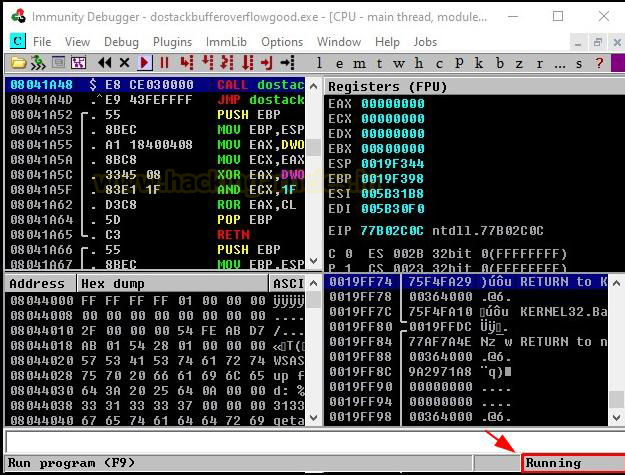Click the hex dump pane scroll-up arrow
Screen dimensions: 625x475
(x=314, y=284)
